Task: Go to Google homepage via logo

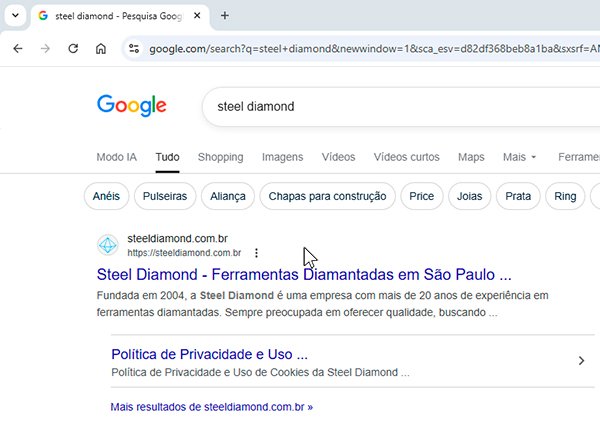Action: 132,105
